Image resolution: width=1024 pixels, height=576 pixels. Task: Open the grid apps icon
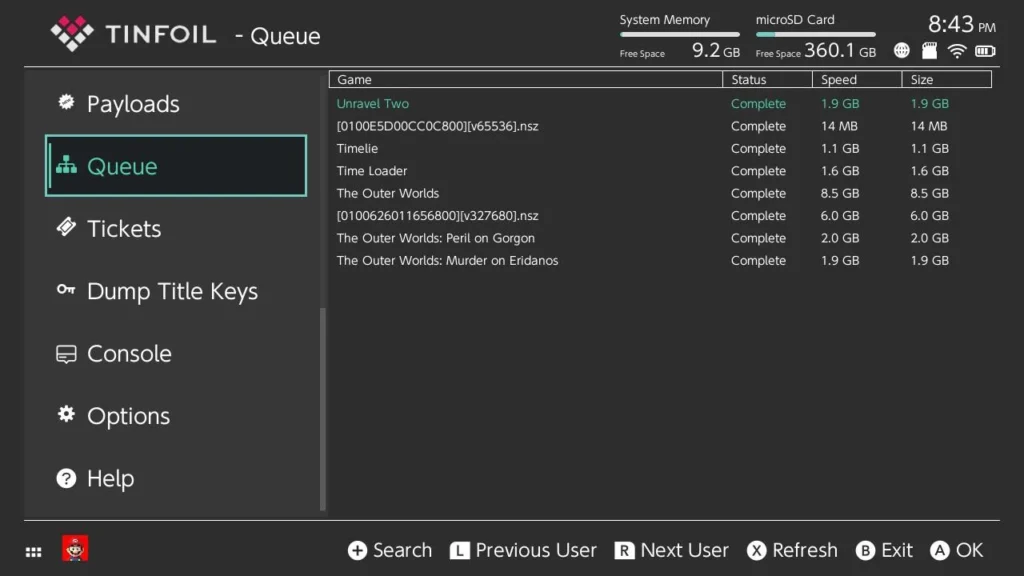[33, 552]
